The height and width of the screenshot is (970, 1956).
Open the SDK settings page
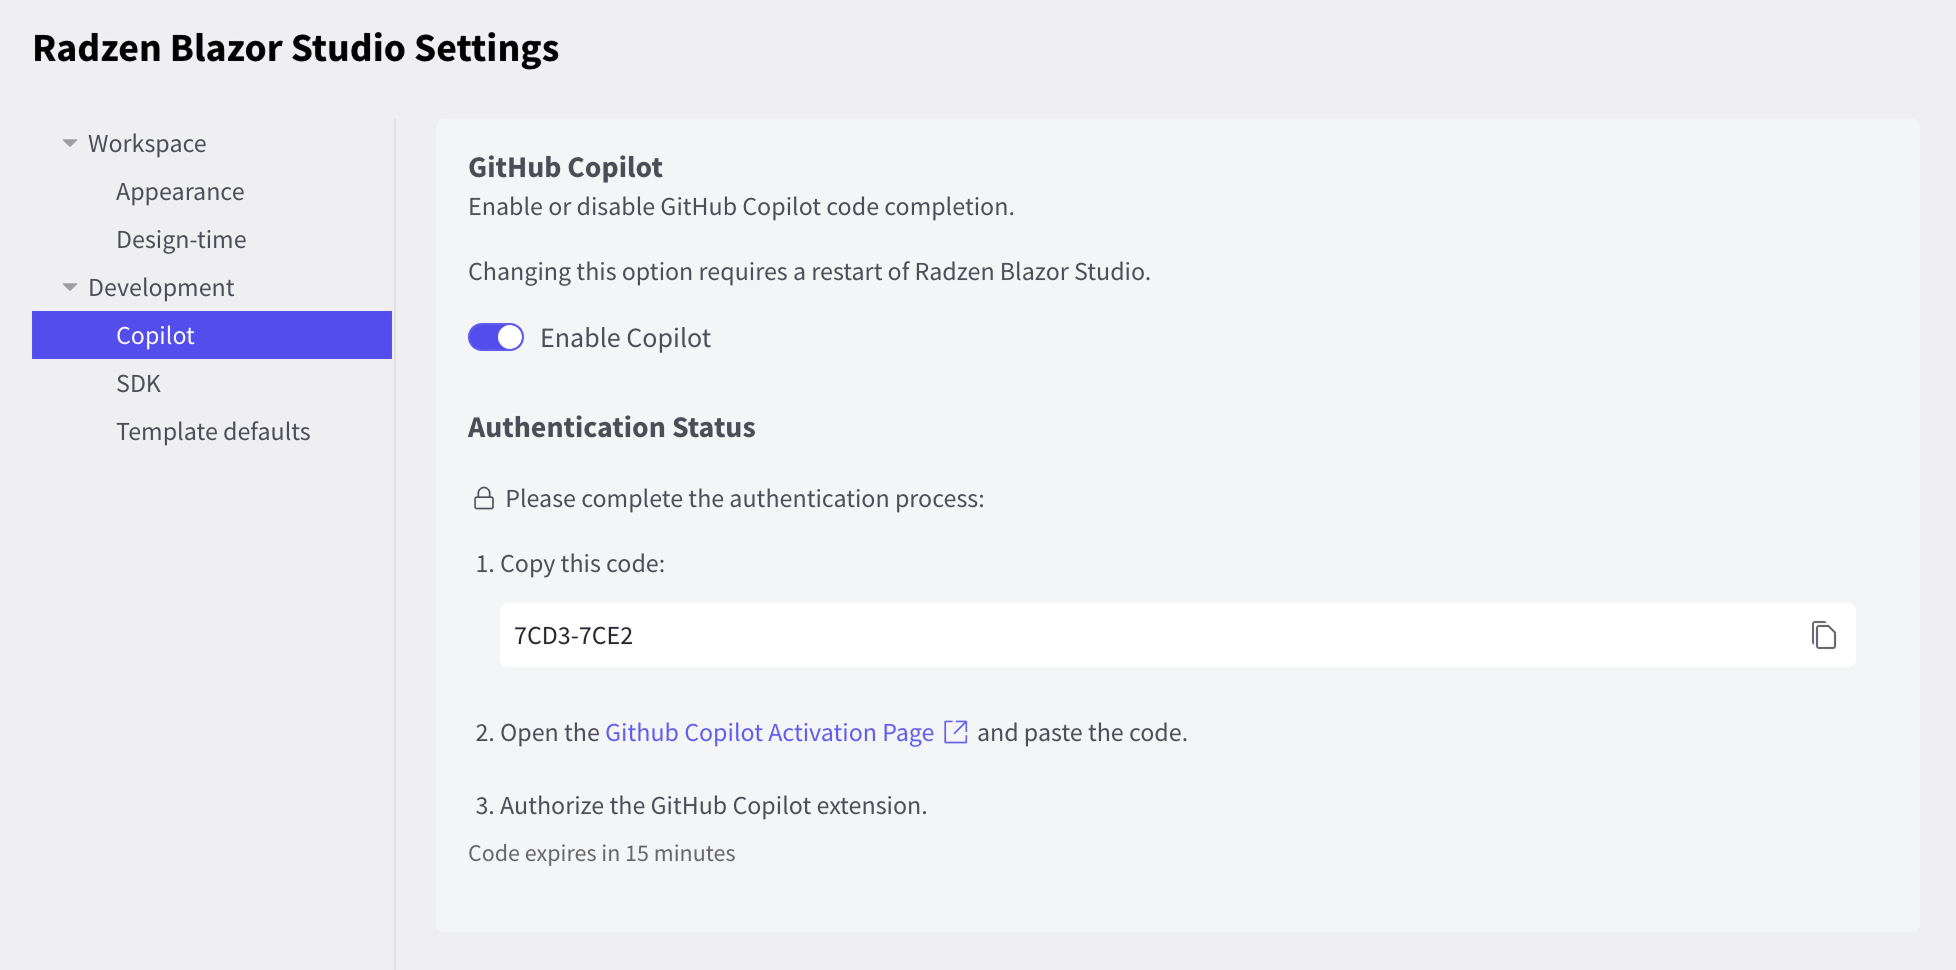point(138,384)
